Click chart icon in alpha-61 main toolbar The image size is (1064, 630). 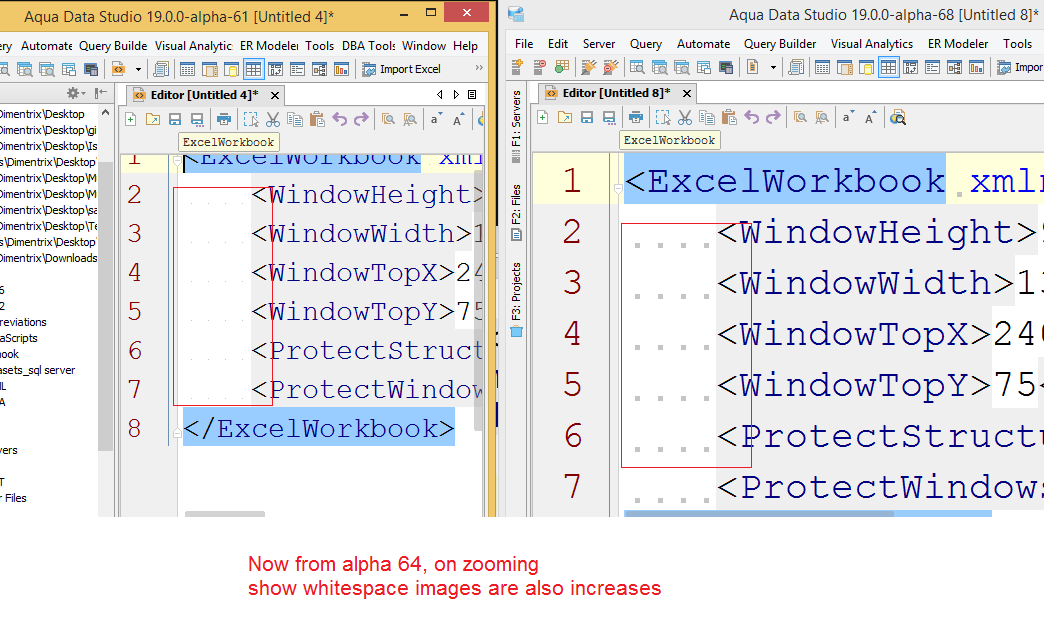[341, 69]
